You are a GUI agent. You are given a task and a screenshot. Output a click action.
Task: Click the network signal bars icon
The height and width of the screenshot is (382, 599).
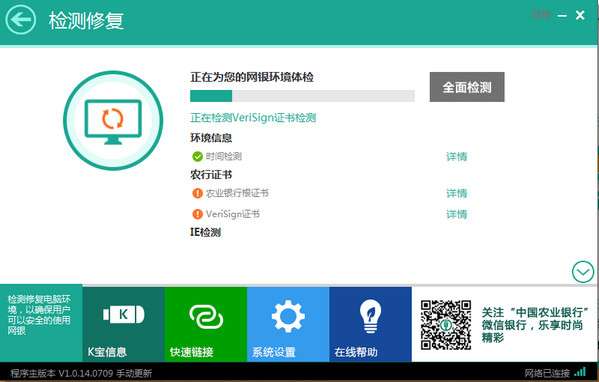tap(580, 372)
